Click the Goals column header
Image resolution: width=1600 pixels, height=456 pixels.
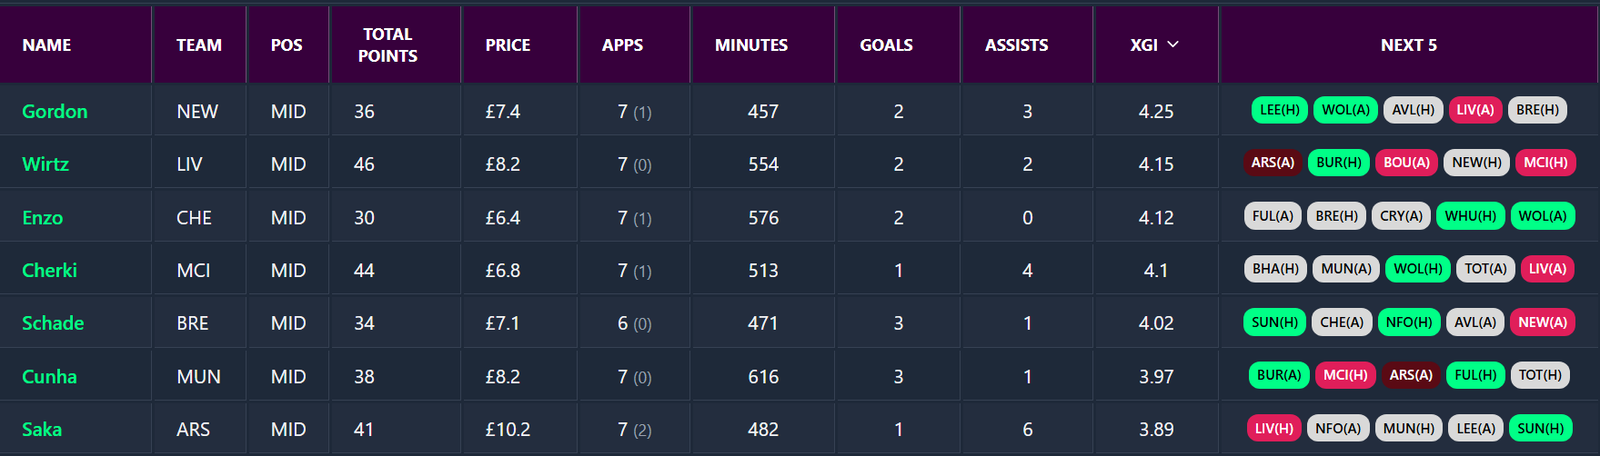886,45
